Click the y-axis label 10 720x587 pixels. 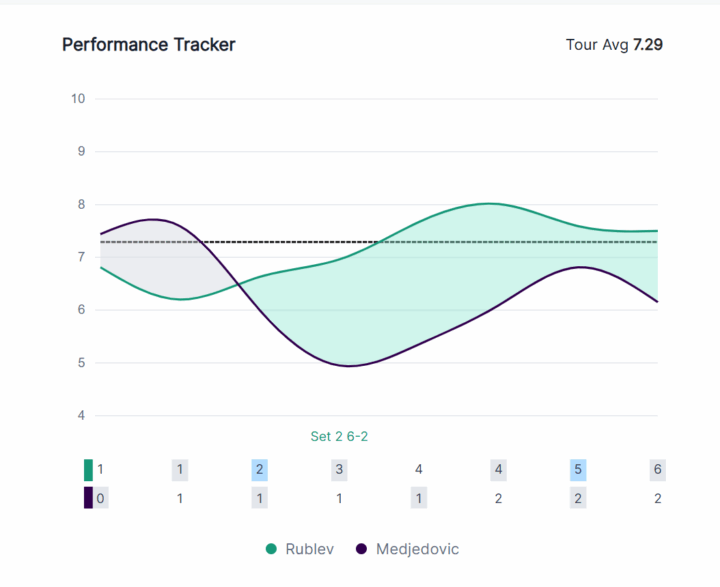point(78,99)
